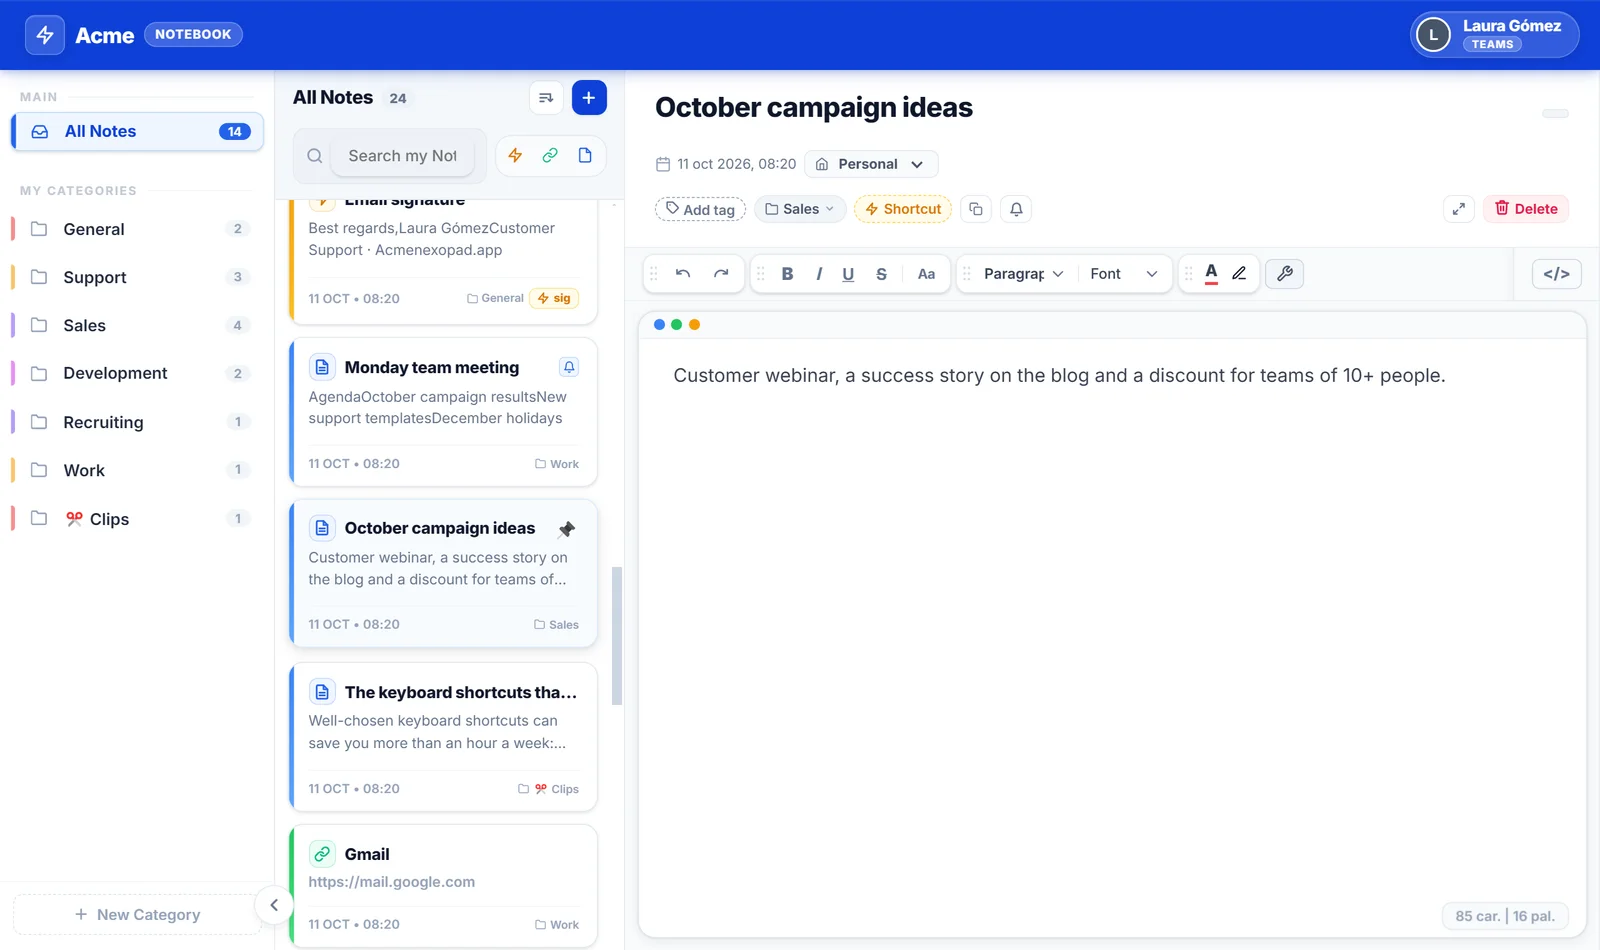Viewport: 1600px width, 950px height.
Task: Open the Paragraph style dropdown
Action: tap(1023, 274)
